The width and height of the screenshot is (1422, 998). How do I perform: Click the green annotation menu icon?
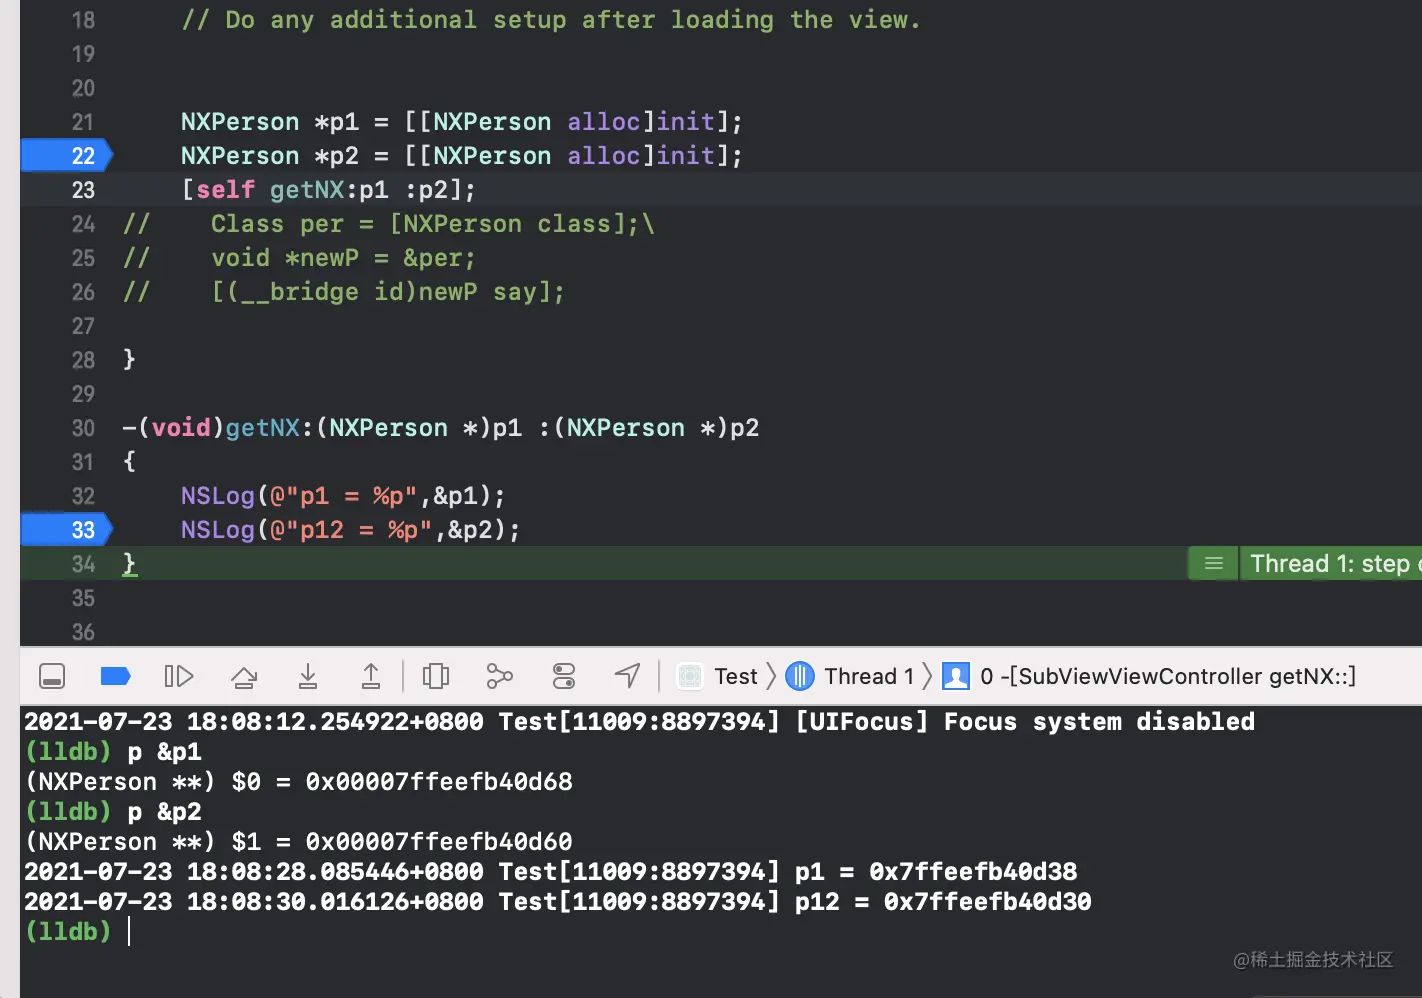[x=1213, y=564]
